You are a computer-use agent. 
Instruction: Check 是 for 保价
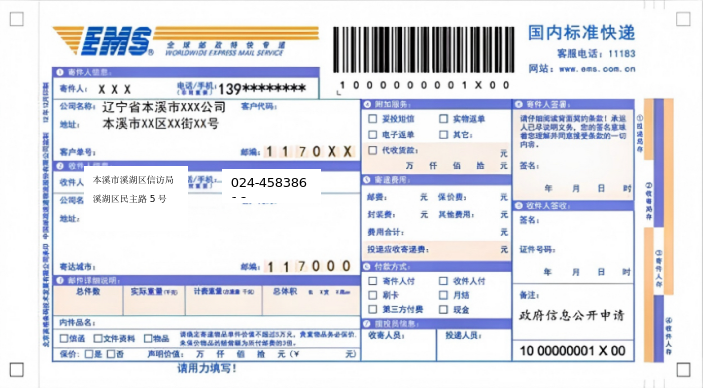coord(89,354)
